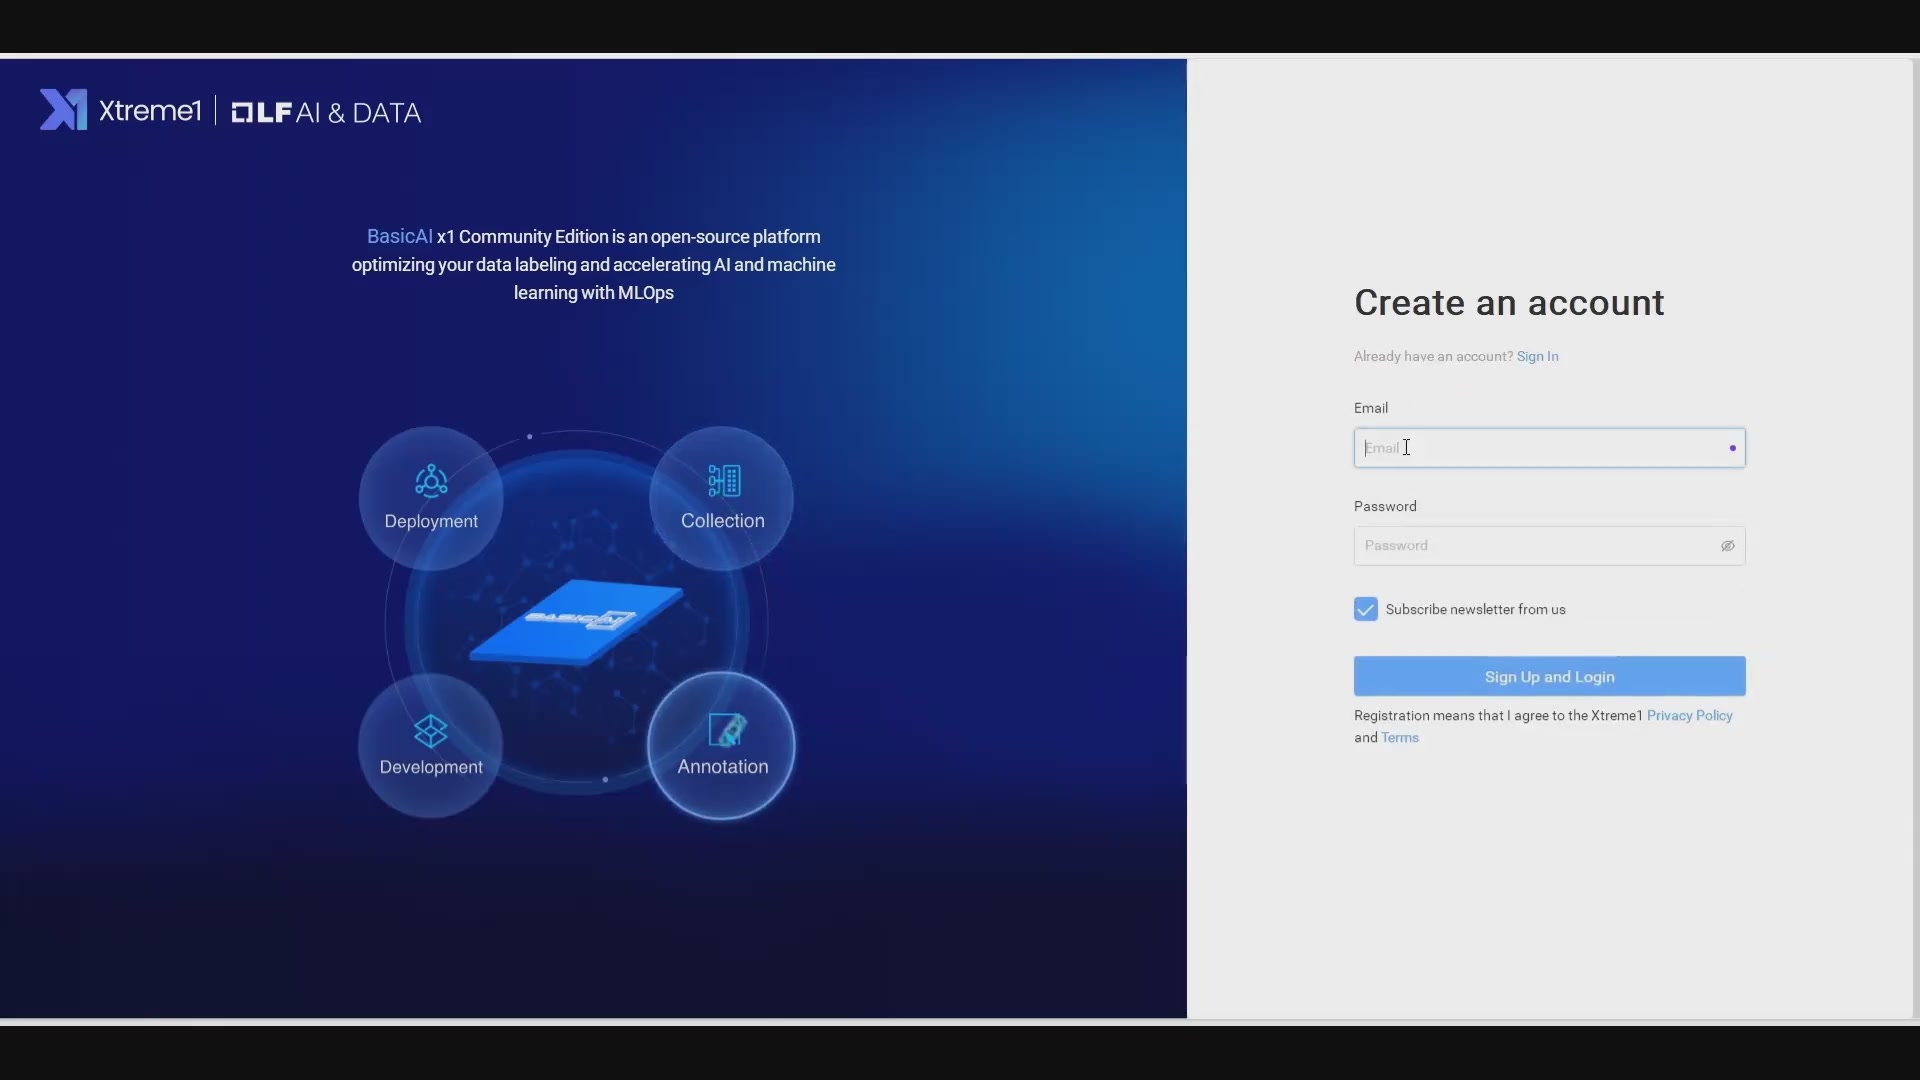The height and width of the screenshot is (1080, 1920).
Task: Focus the Password input field
Action: pyautogui.click(x=1530, y=546)
